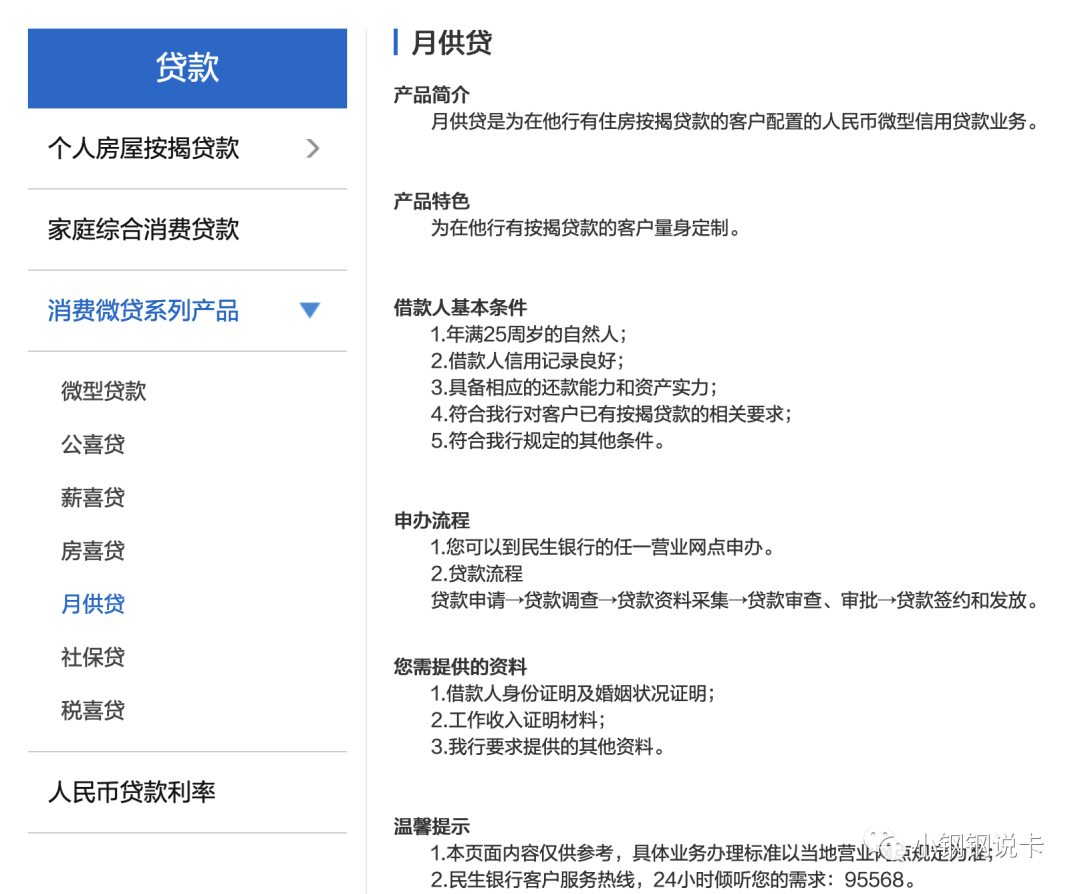Open the 微型贷款 page
This screenshot has height=894, width=1080.
tap(103, 390)
